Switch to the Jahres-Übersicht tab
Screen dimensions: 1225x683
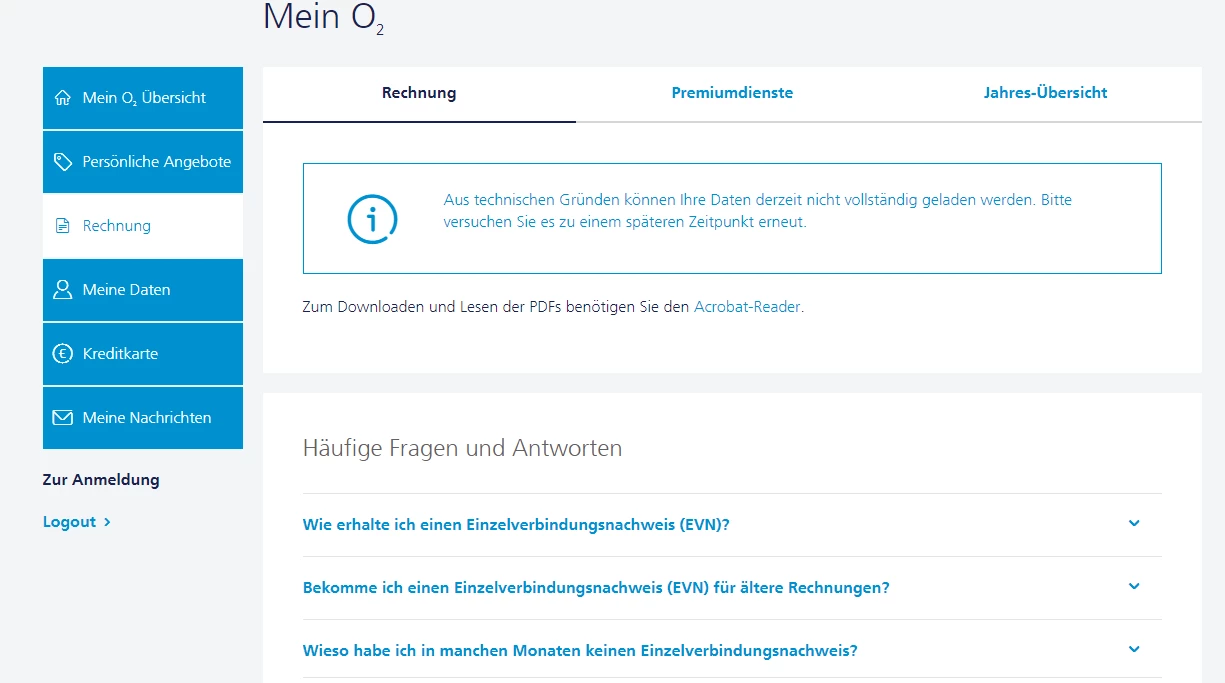click(x=1045, y=93)
